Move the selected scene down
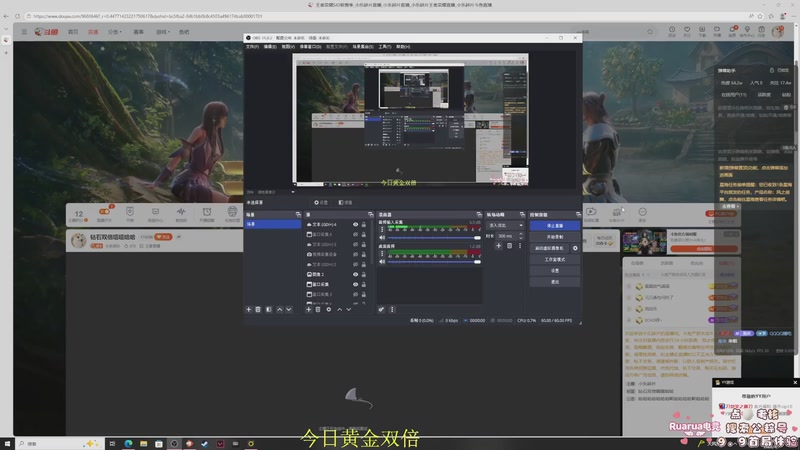Viewport: 800px width, 450px height. coord(289,309)
